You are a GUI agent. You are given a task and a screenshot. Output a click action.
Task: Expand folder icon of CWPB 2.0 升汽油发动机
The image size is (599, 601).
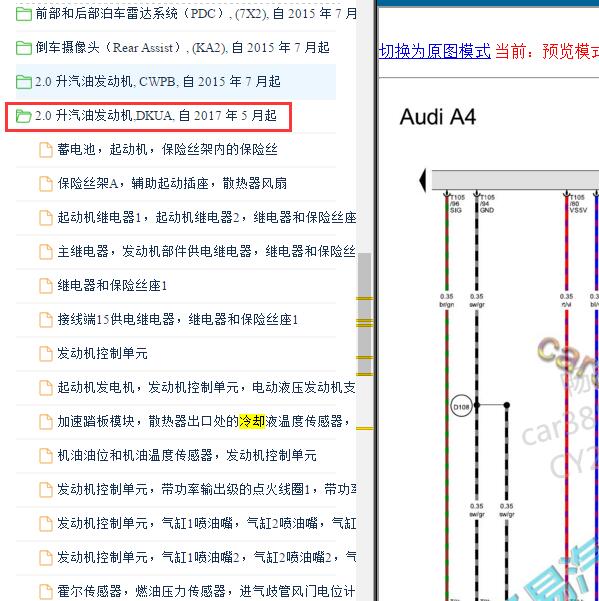(x=24, y=82)
